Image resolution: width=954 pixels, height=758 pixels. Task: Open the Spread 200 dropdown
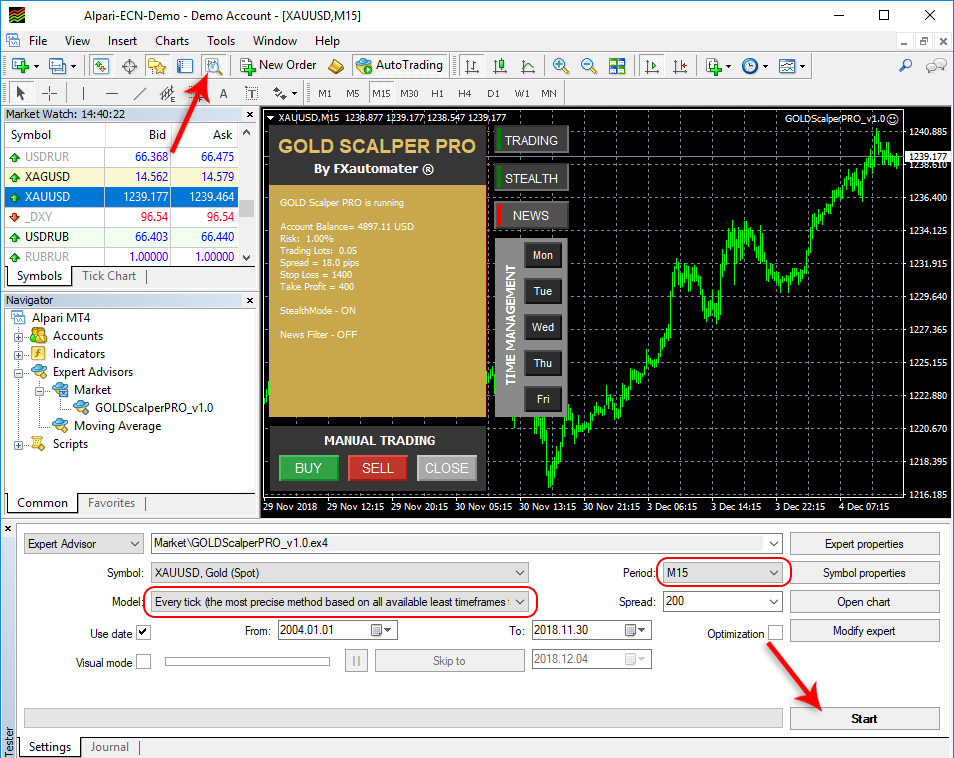pos(773,602)
